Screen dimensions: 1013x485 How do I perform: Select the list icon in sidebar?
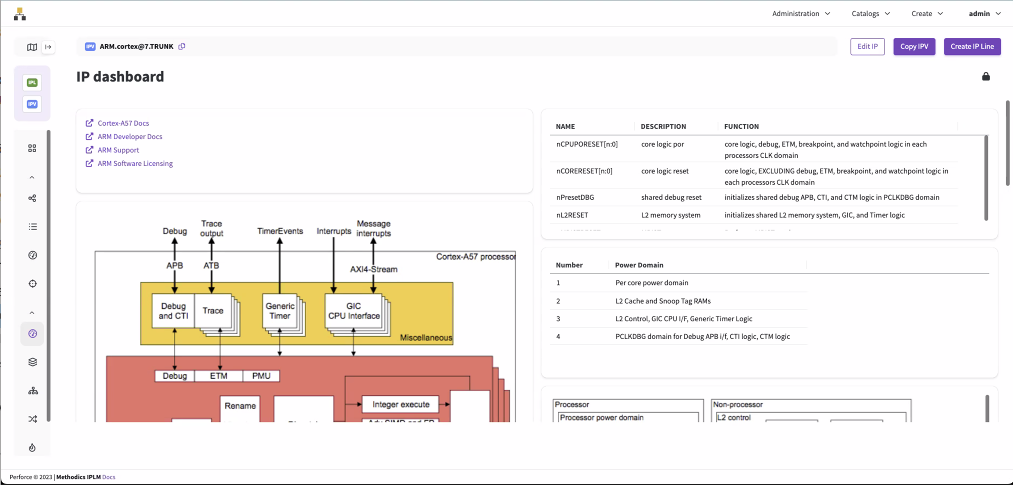[x=32, y=227]
